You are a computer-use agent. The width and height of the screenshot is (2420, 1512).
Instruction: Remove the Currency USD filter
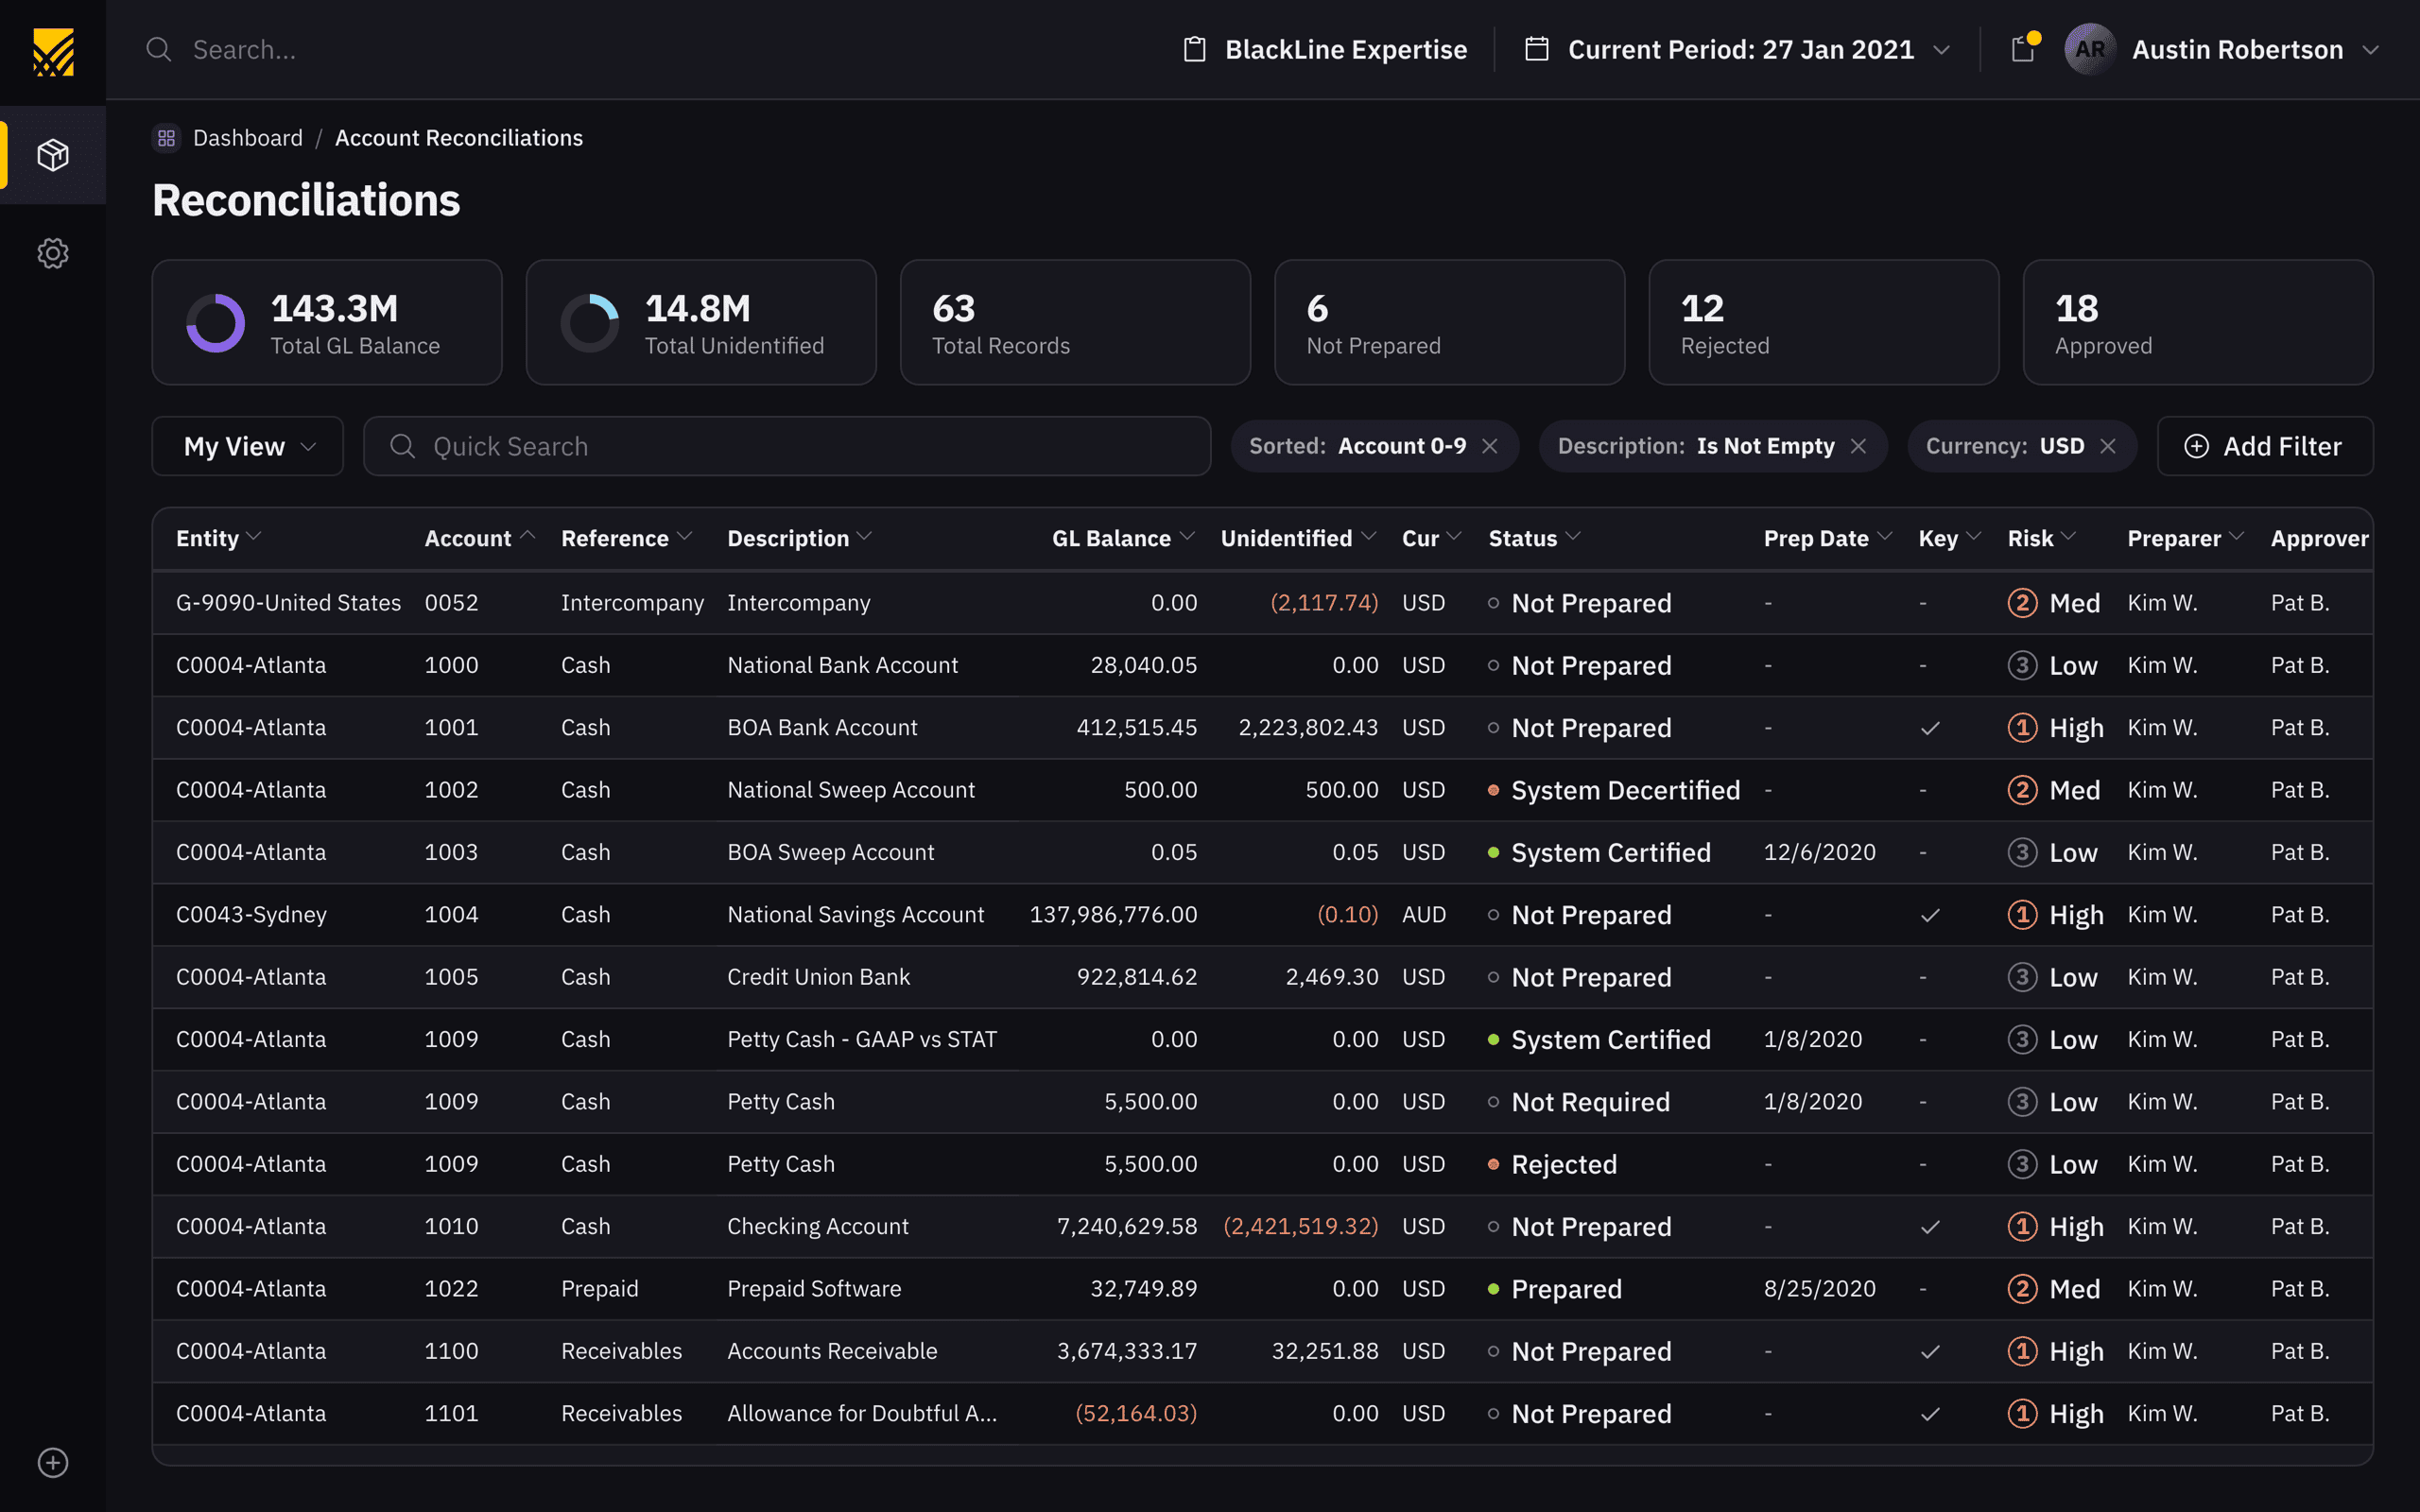coord(2108,446)
